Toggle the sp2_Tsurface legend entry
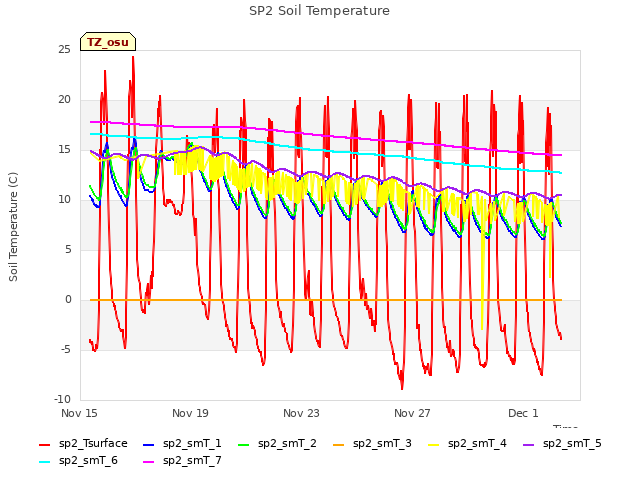Screen dimensions: 640x480 (83, 444)
